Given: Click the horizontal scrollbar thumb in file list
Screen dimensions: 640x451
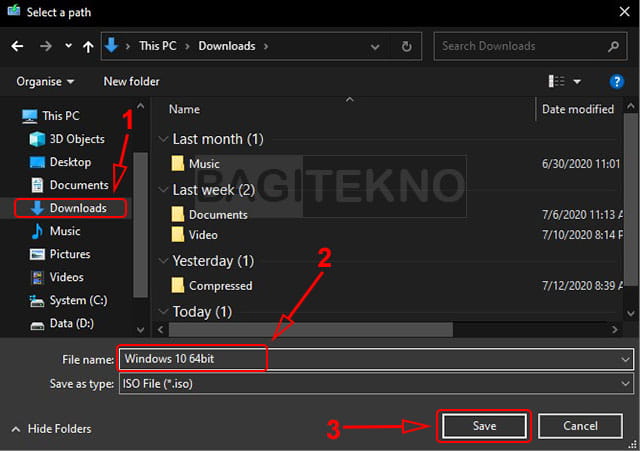Looking at the screenshot, I should pyautogui.click(x=311, y=330).
